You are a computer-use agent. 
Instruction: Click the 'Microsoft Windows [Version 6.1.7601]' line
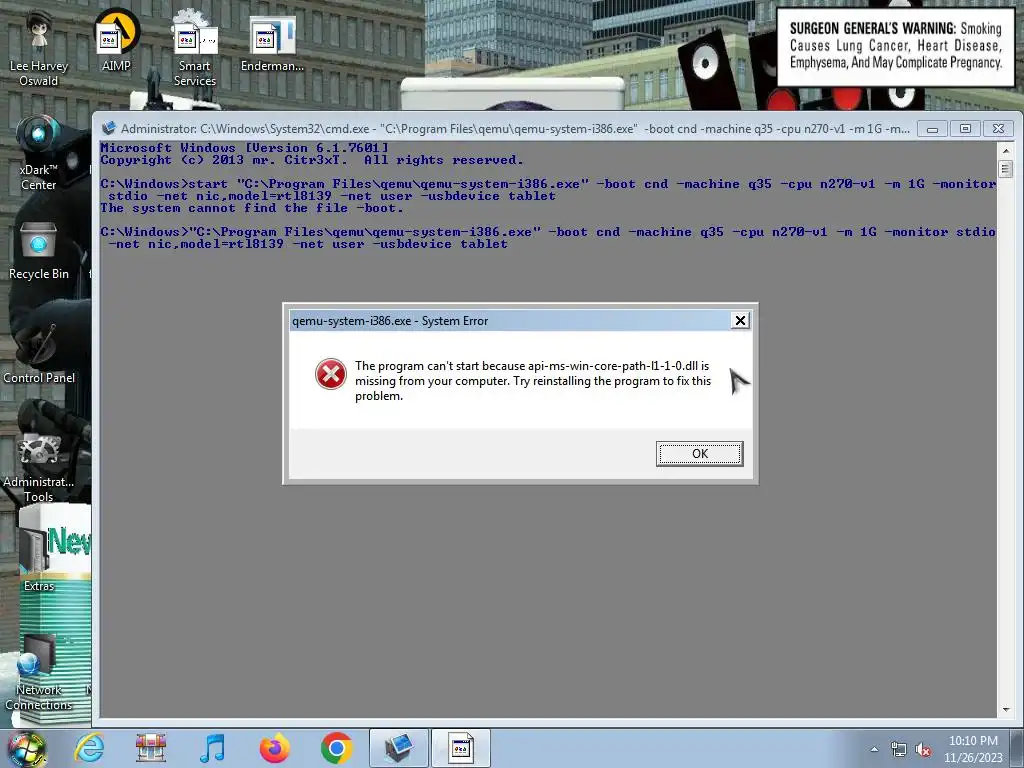pyautogui.click(x=244, y=148)
